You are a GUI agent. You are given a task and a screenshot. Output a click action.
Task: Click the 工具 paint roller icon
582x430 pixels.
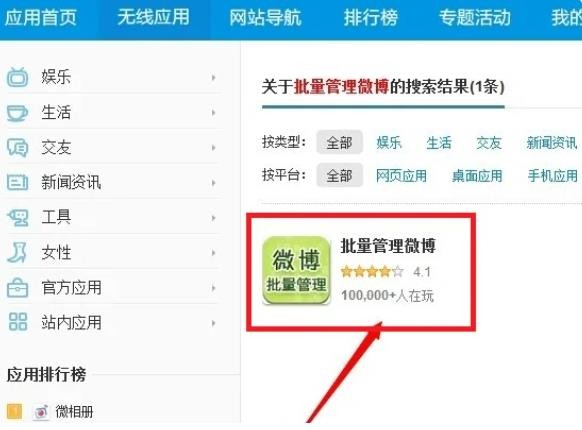(x=17, y=218)
